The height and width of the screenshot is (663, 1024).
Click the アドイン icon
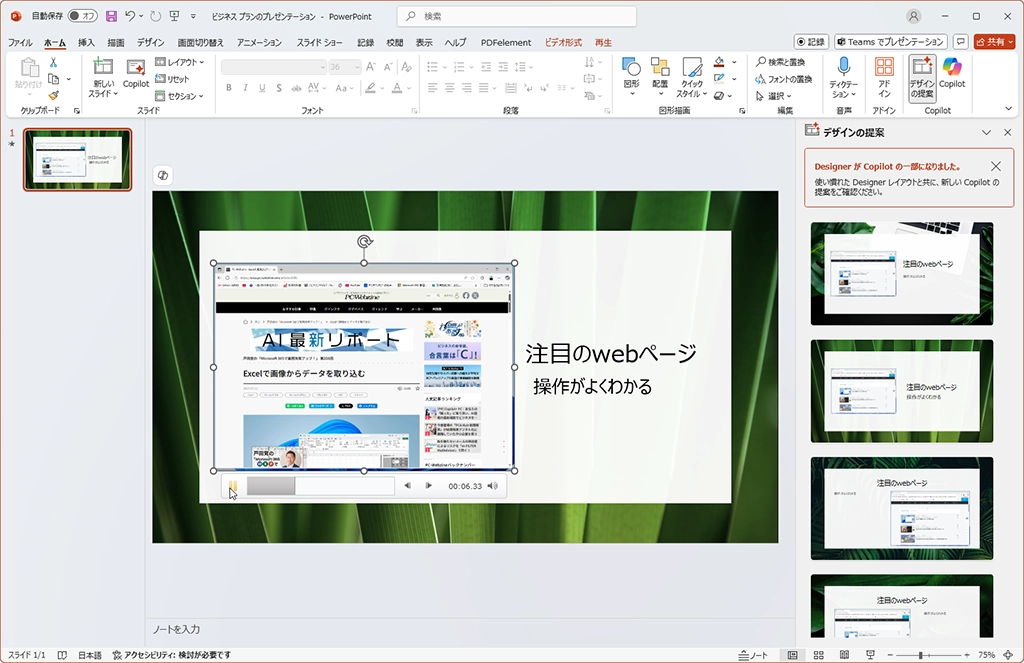[884, 77]
